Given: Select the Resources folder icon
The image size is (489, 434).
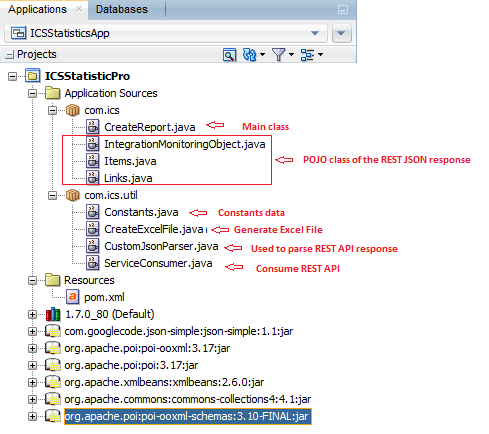Looking at the screenshot, I should click(x=52, y=280).
